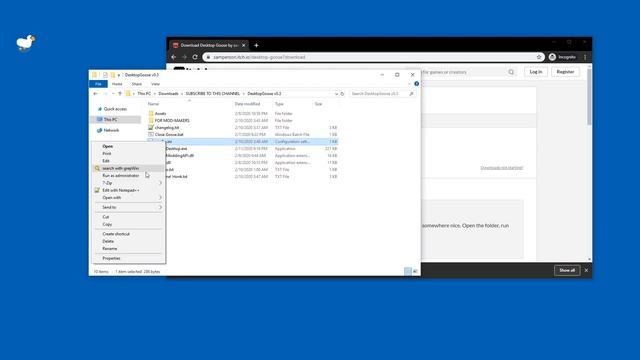Click the Log in button on itch.io
640x360 pixels.
click(x=536, y=72)
